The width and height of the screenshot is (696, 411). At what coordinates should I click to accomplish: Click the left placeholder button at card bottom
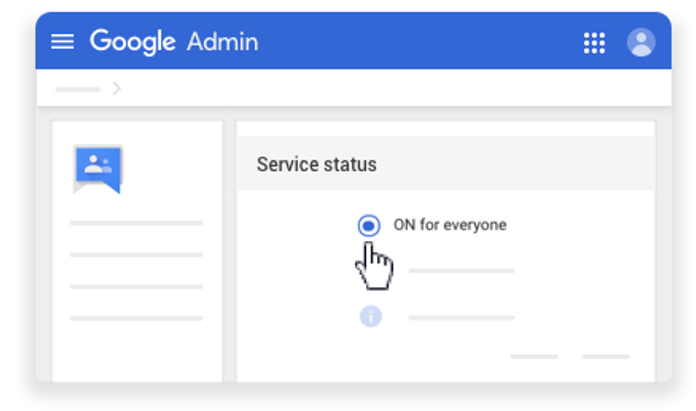(534, 357)
